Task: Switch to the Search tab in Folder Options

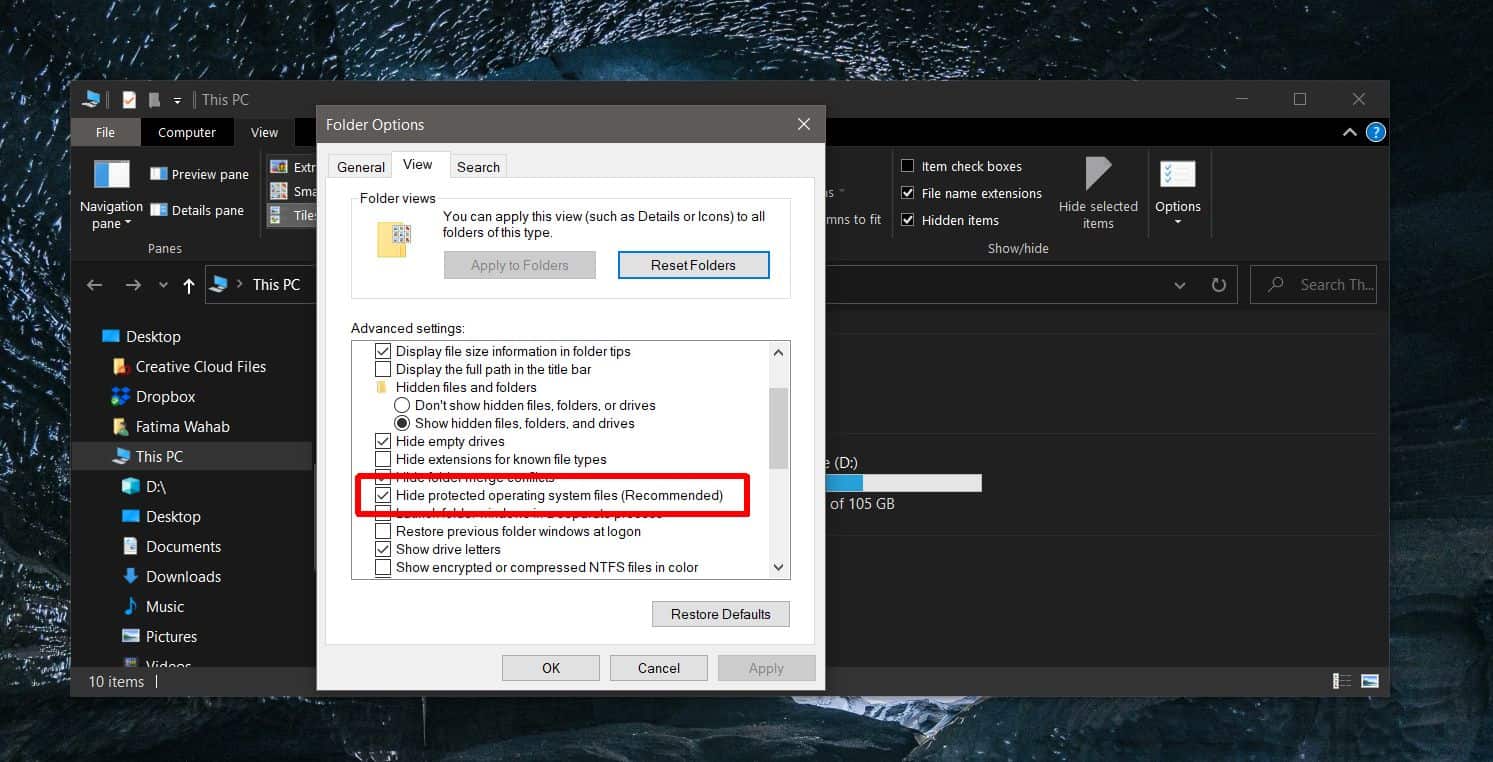Action: coord(478,166)
